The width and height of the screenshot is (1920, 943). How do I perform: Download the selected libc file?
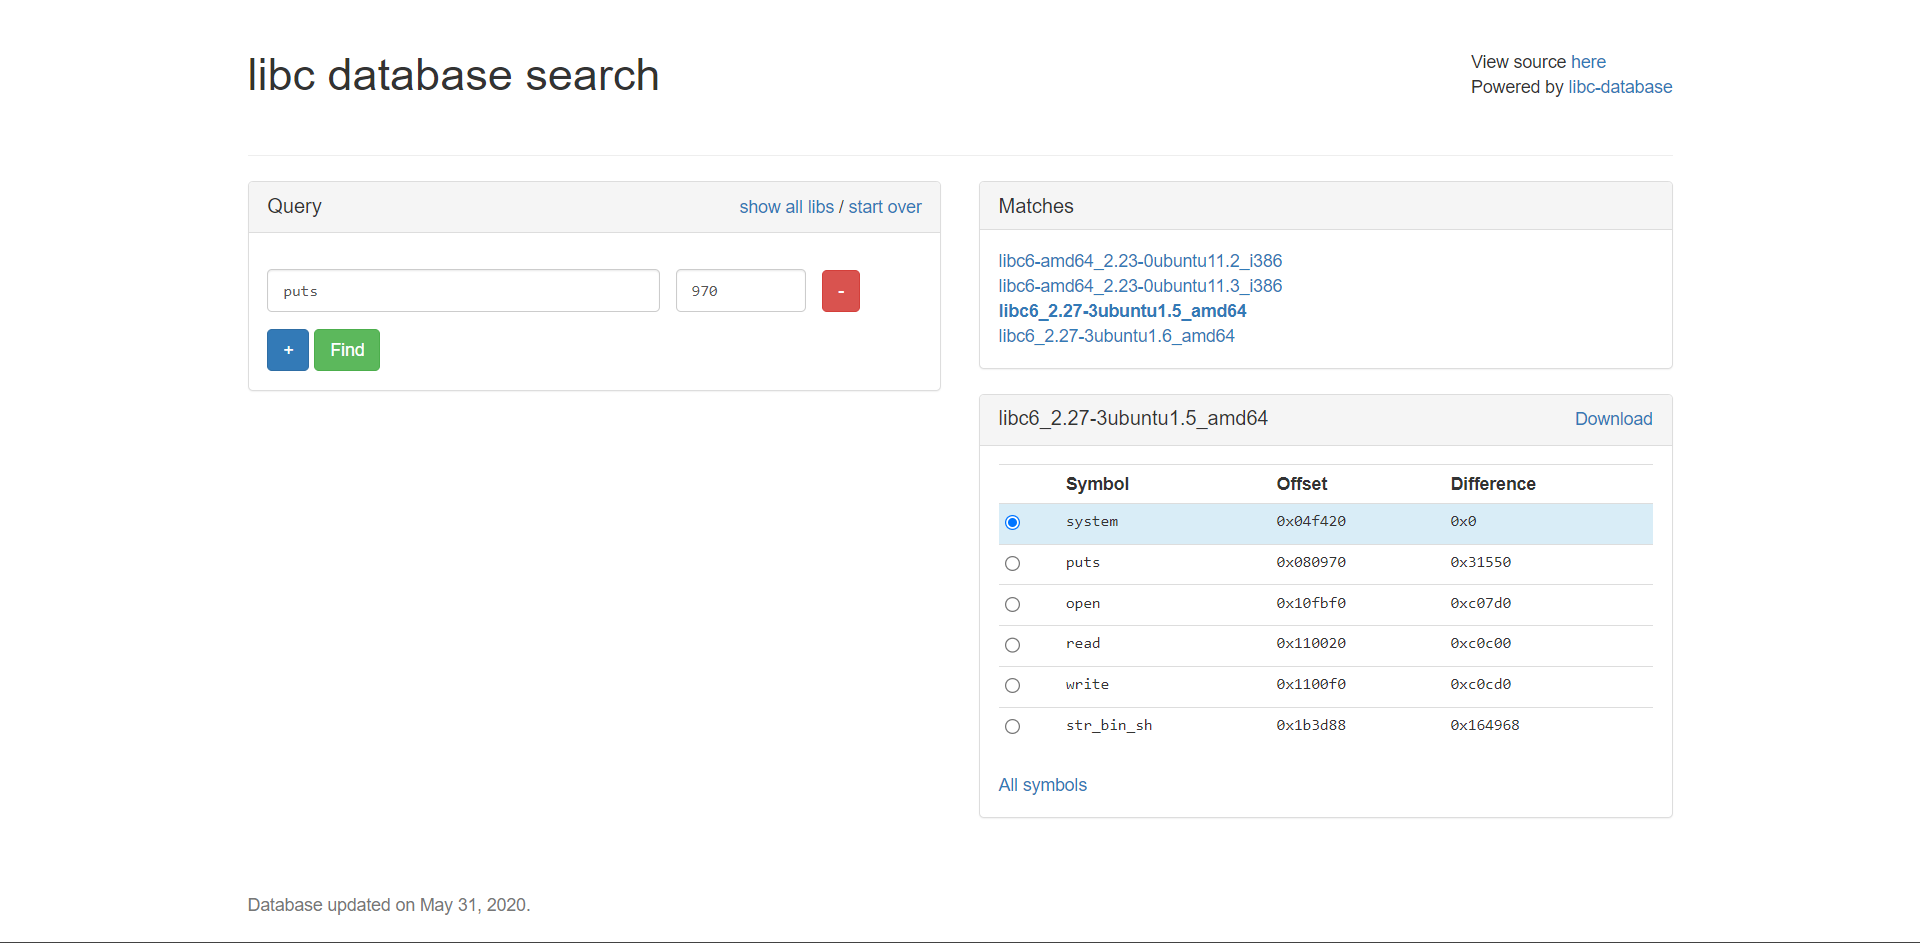pyautogui.click(x=1613, y=419)
